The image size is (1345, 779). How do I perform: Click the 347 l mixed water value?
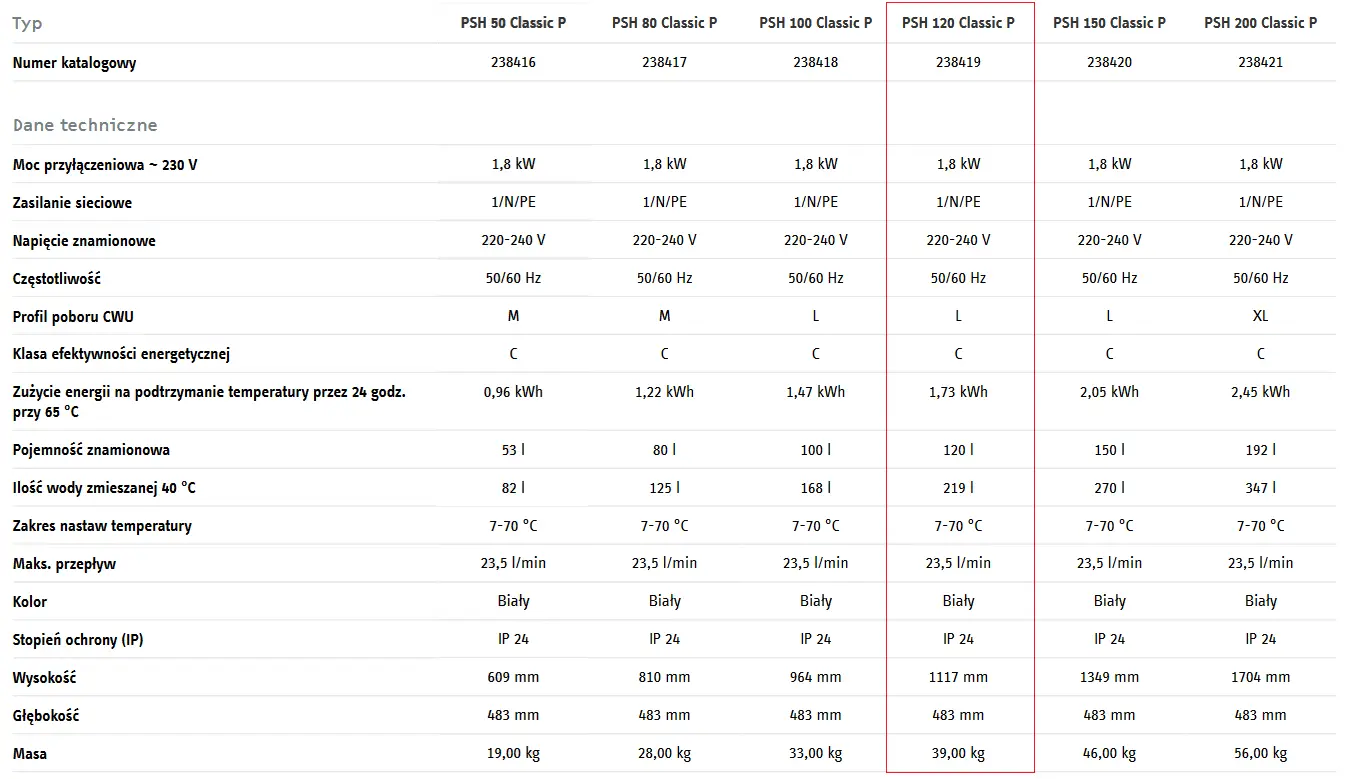click(1260, 488)
